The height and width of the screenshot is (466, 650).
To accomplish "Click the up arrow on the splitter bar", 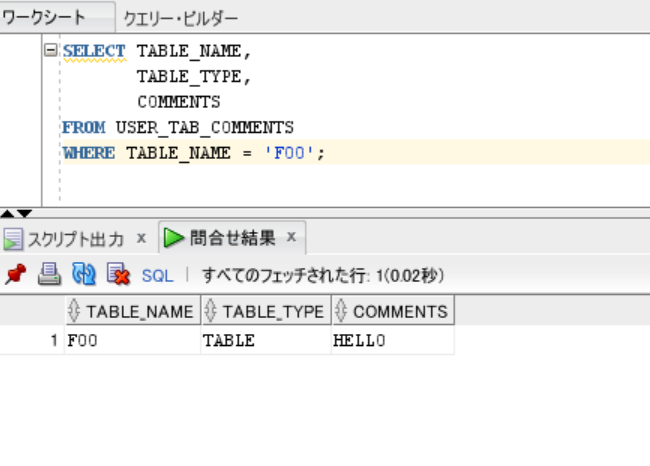I will pyautogui.click(x=8, y=213).
